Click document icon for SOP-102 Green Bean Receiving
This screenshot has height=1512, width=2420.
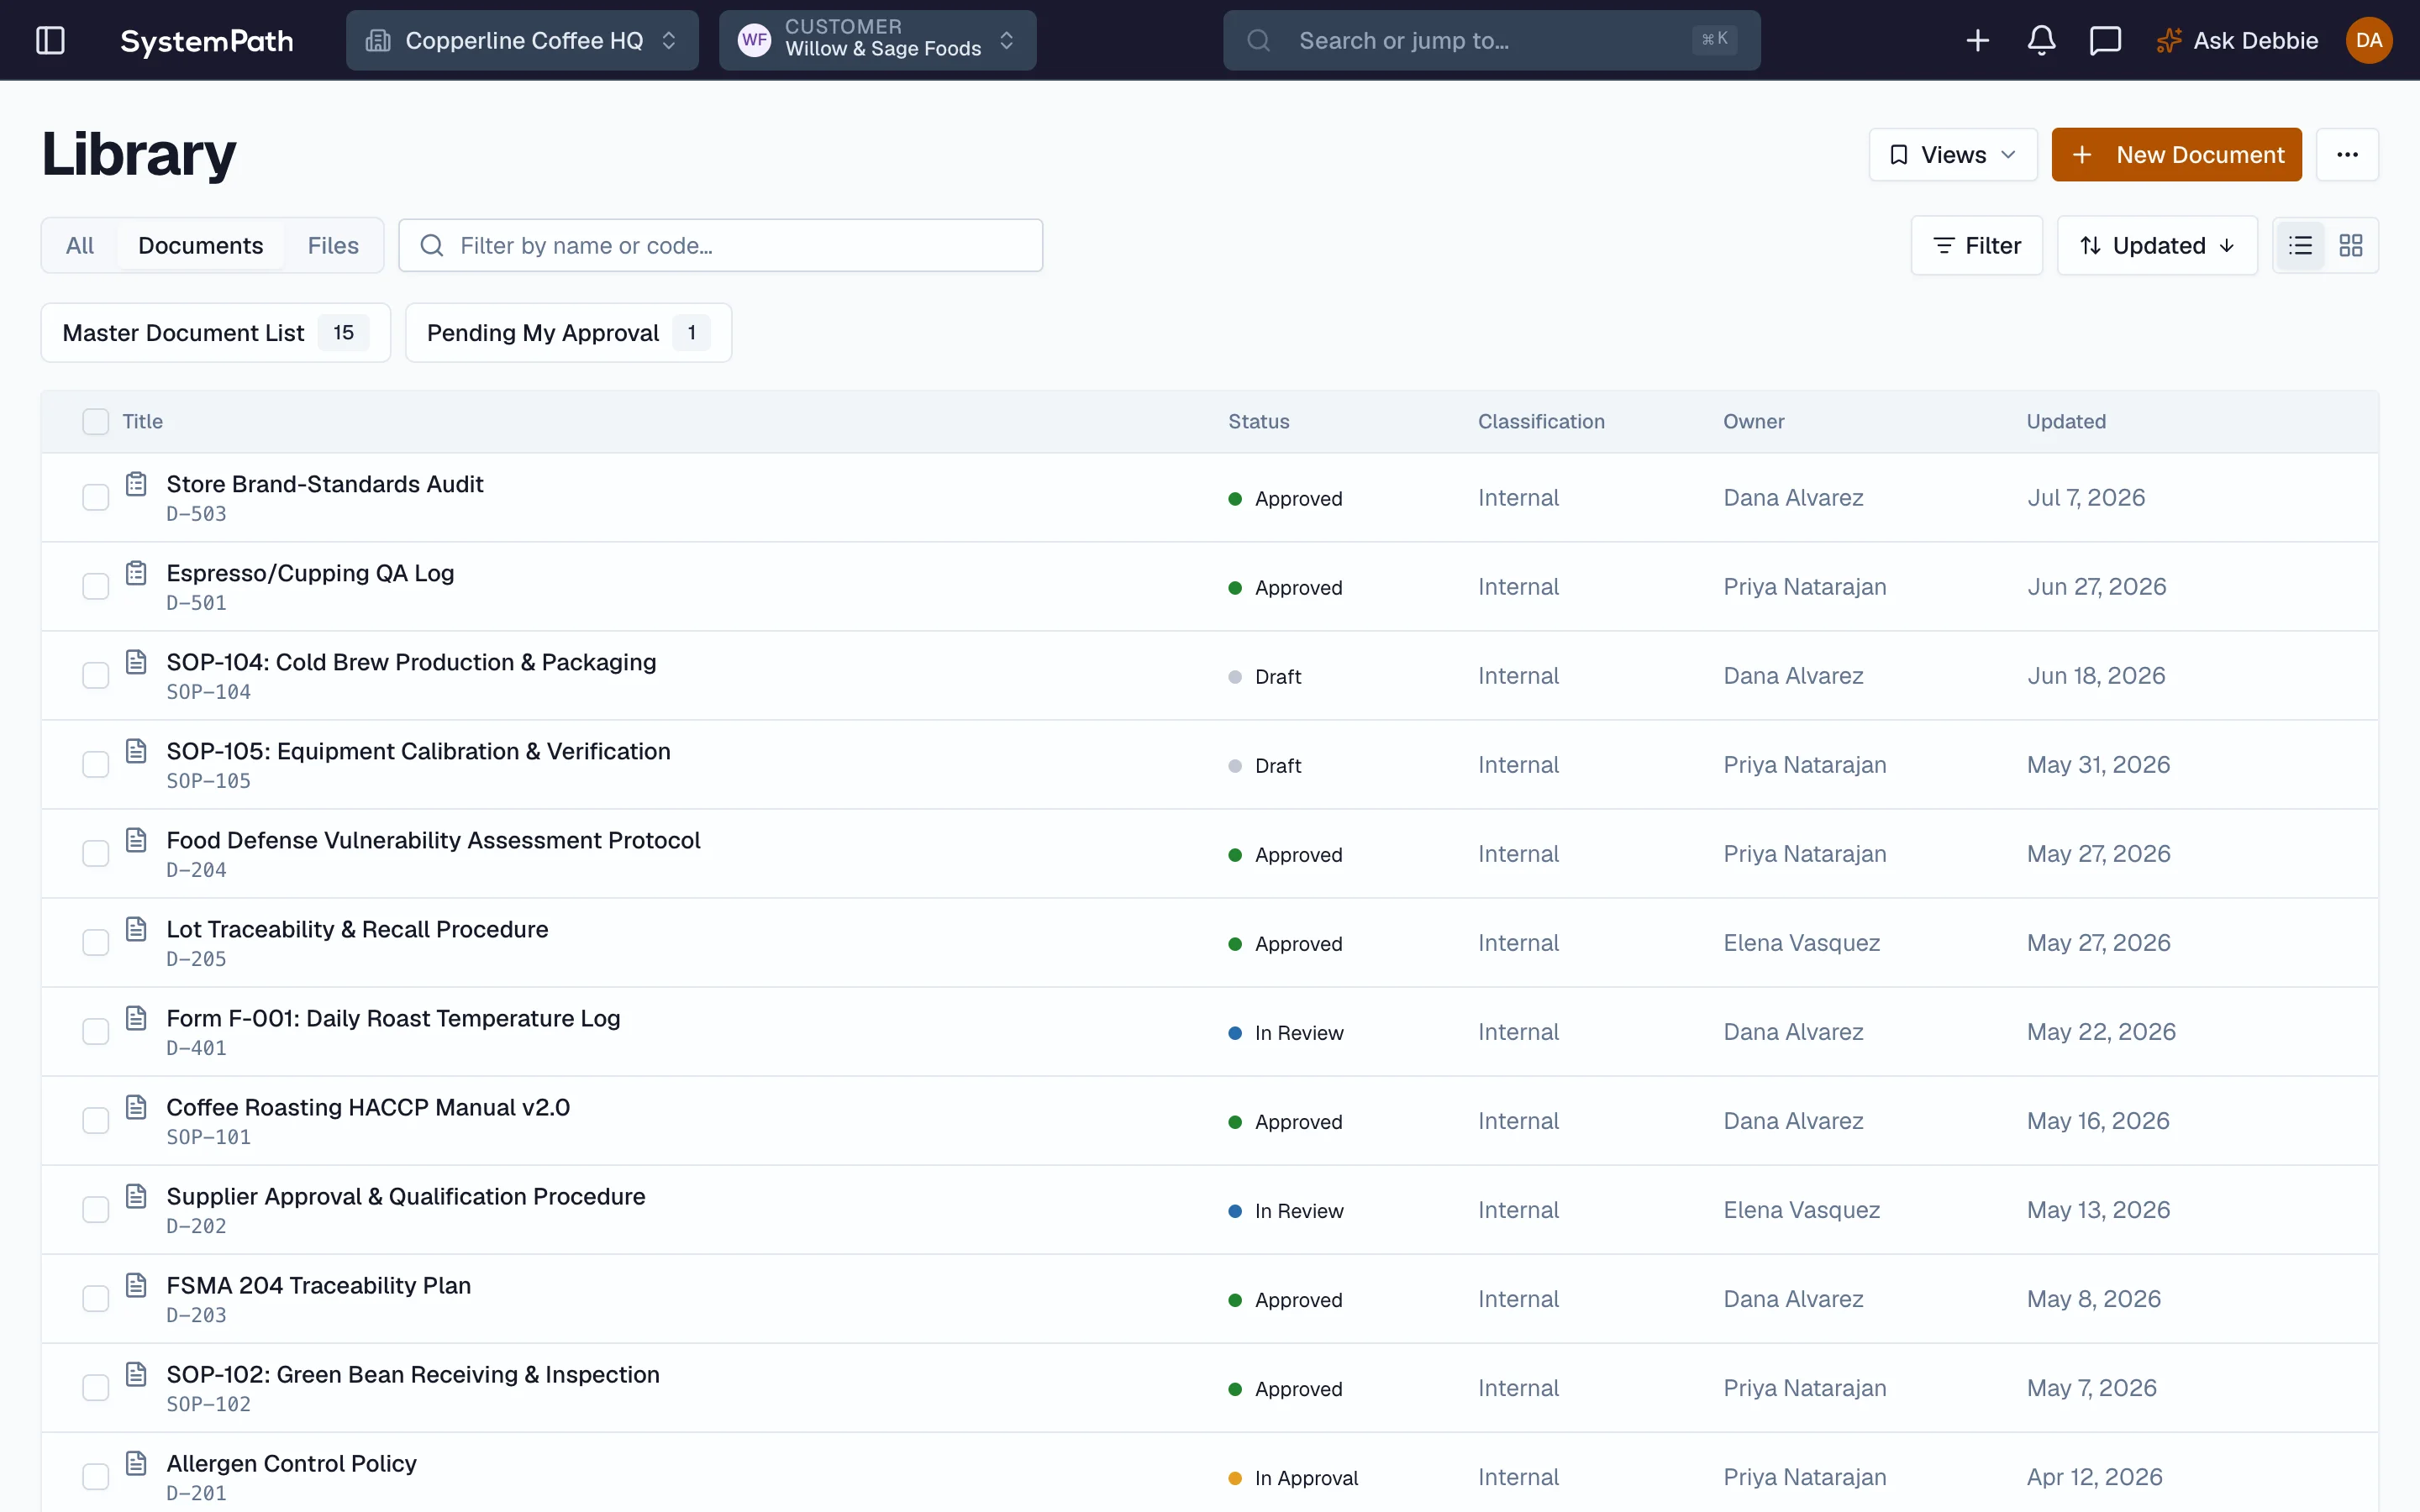pyautogui.click(x=137, y=1374)
